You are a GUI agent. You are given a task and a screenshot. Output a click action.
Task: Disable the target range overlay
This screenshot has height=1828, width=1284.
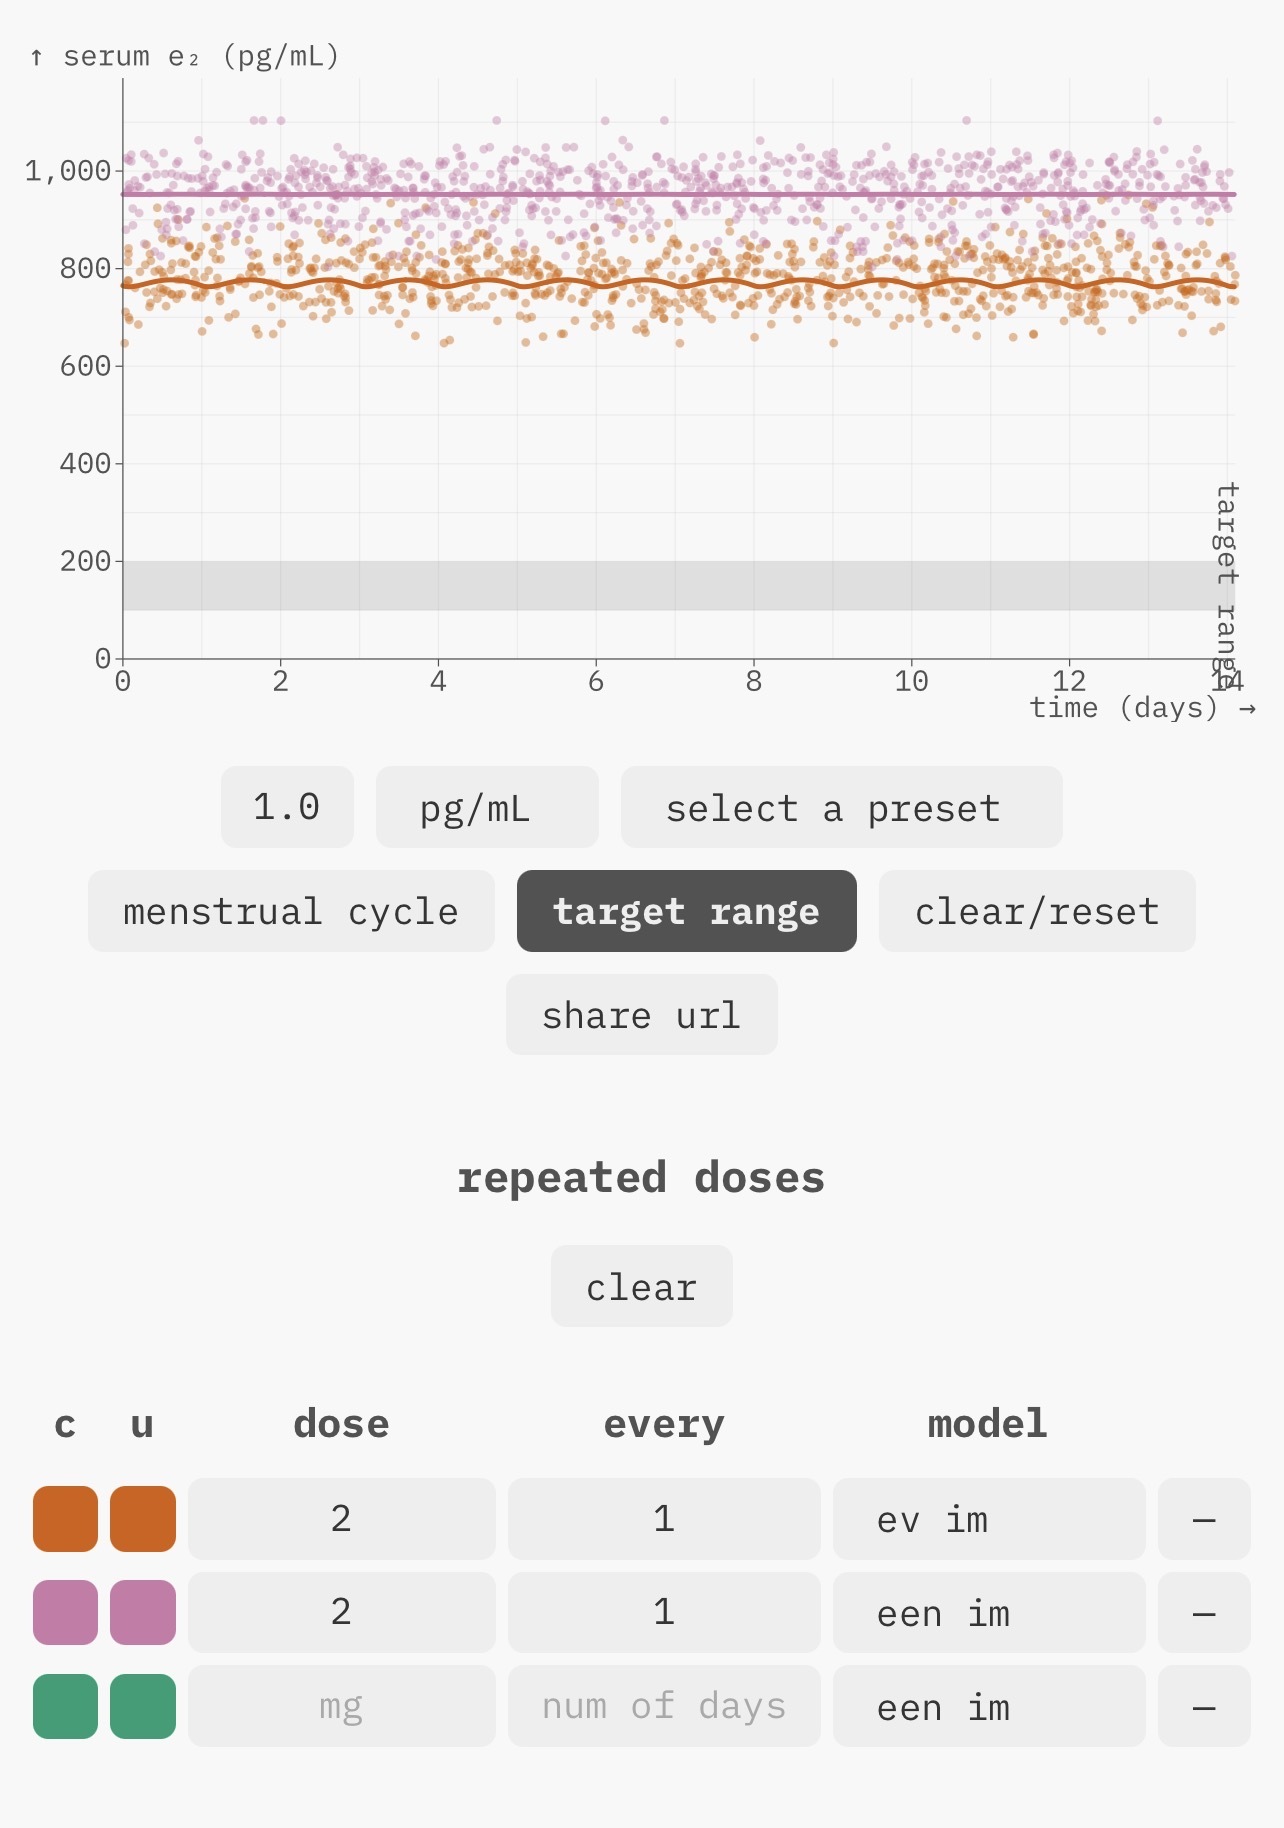(x=686, y=911)
